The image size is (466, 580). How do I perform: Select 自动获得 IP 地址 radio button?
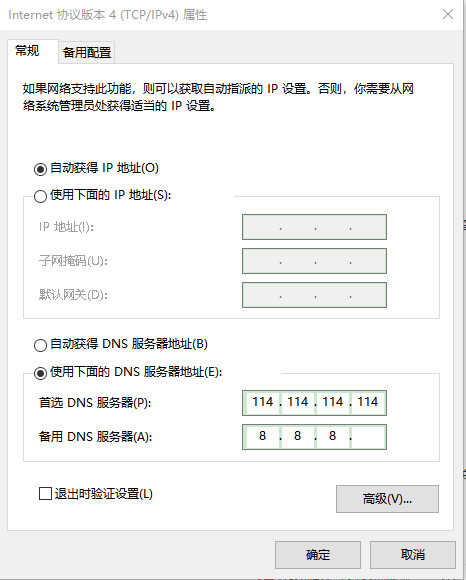pos(40,169)
